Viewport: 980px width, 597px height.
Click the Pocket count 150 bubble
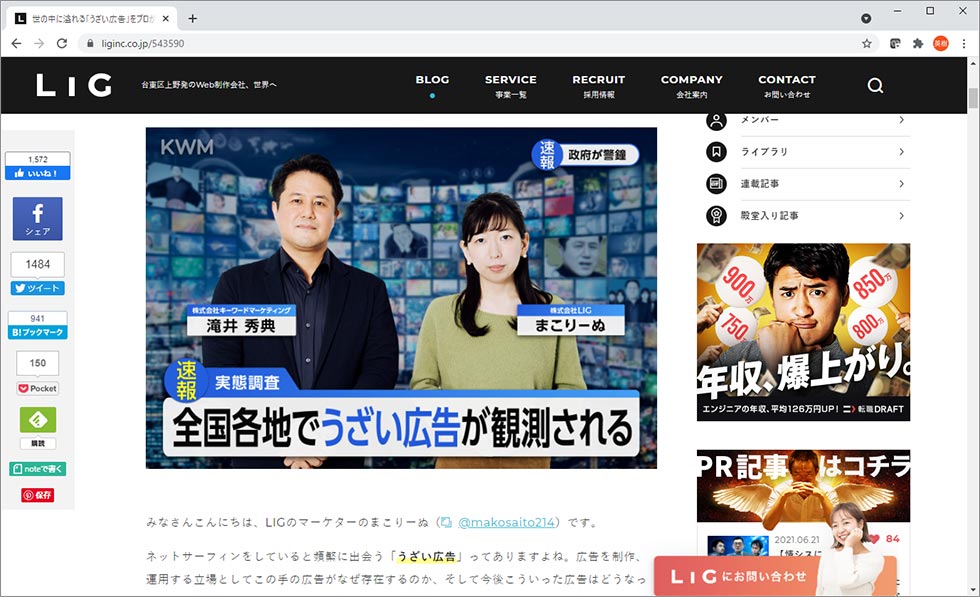coord(38,363)
